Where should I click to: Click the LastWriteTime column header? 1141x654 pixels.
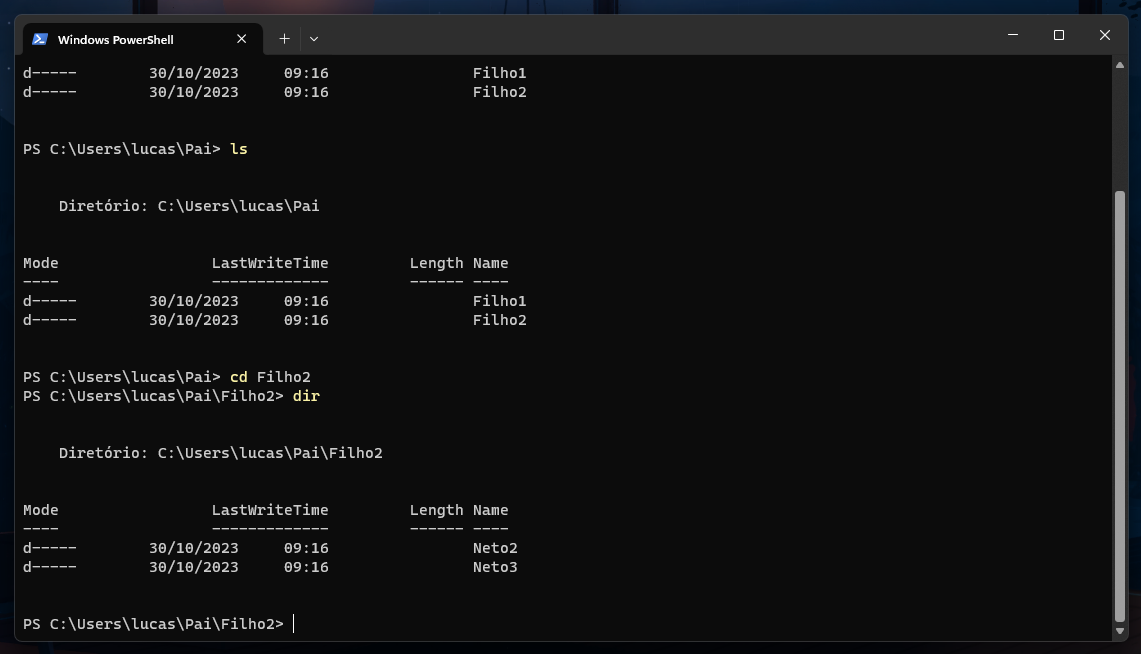point(270,509)
